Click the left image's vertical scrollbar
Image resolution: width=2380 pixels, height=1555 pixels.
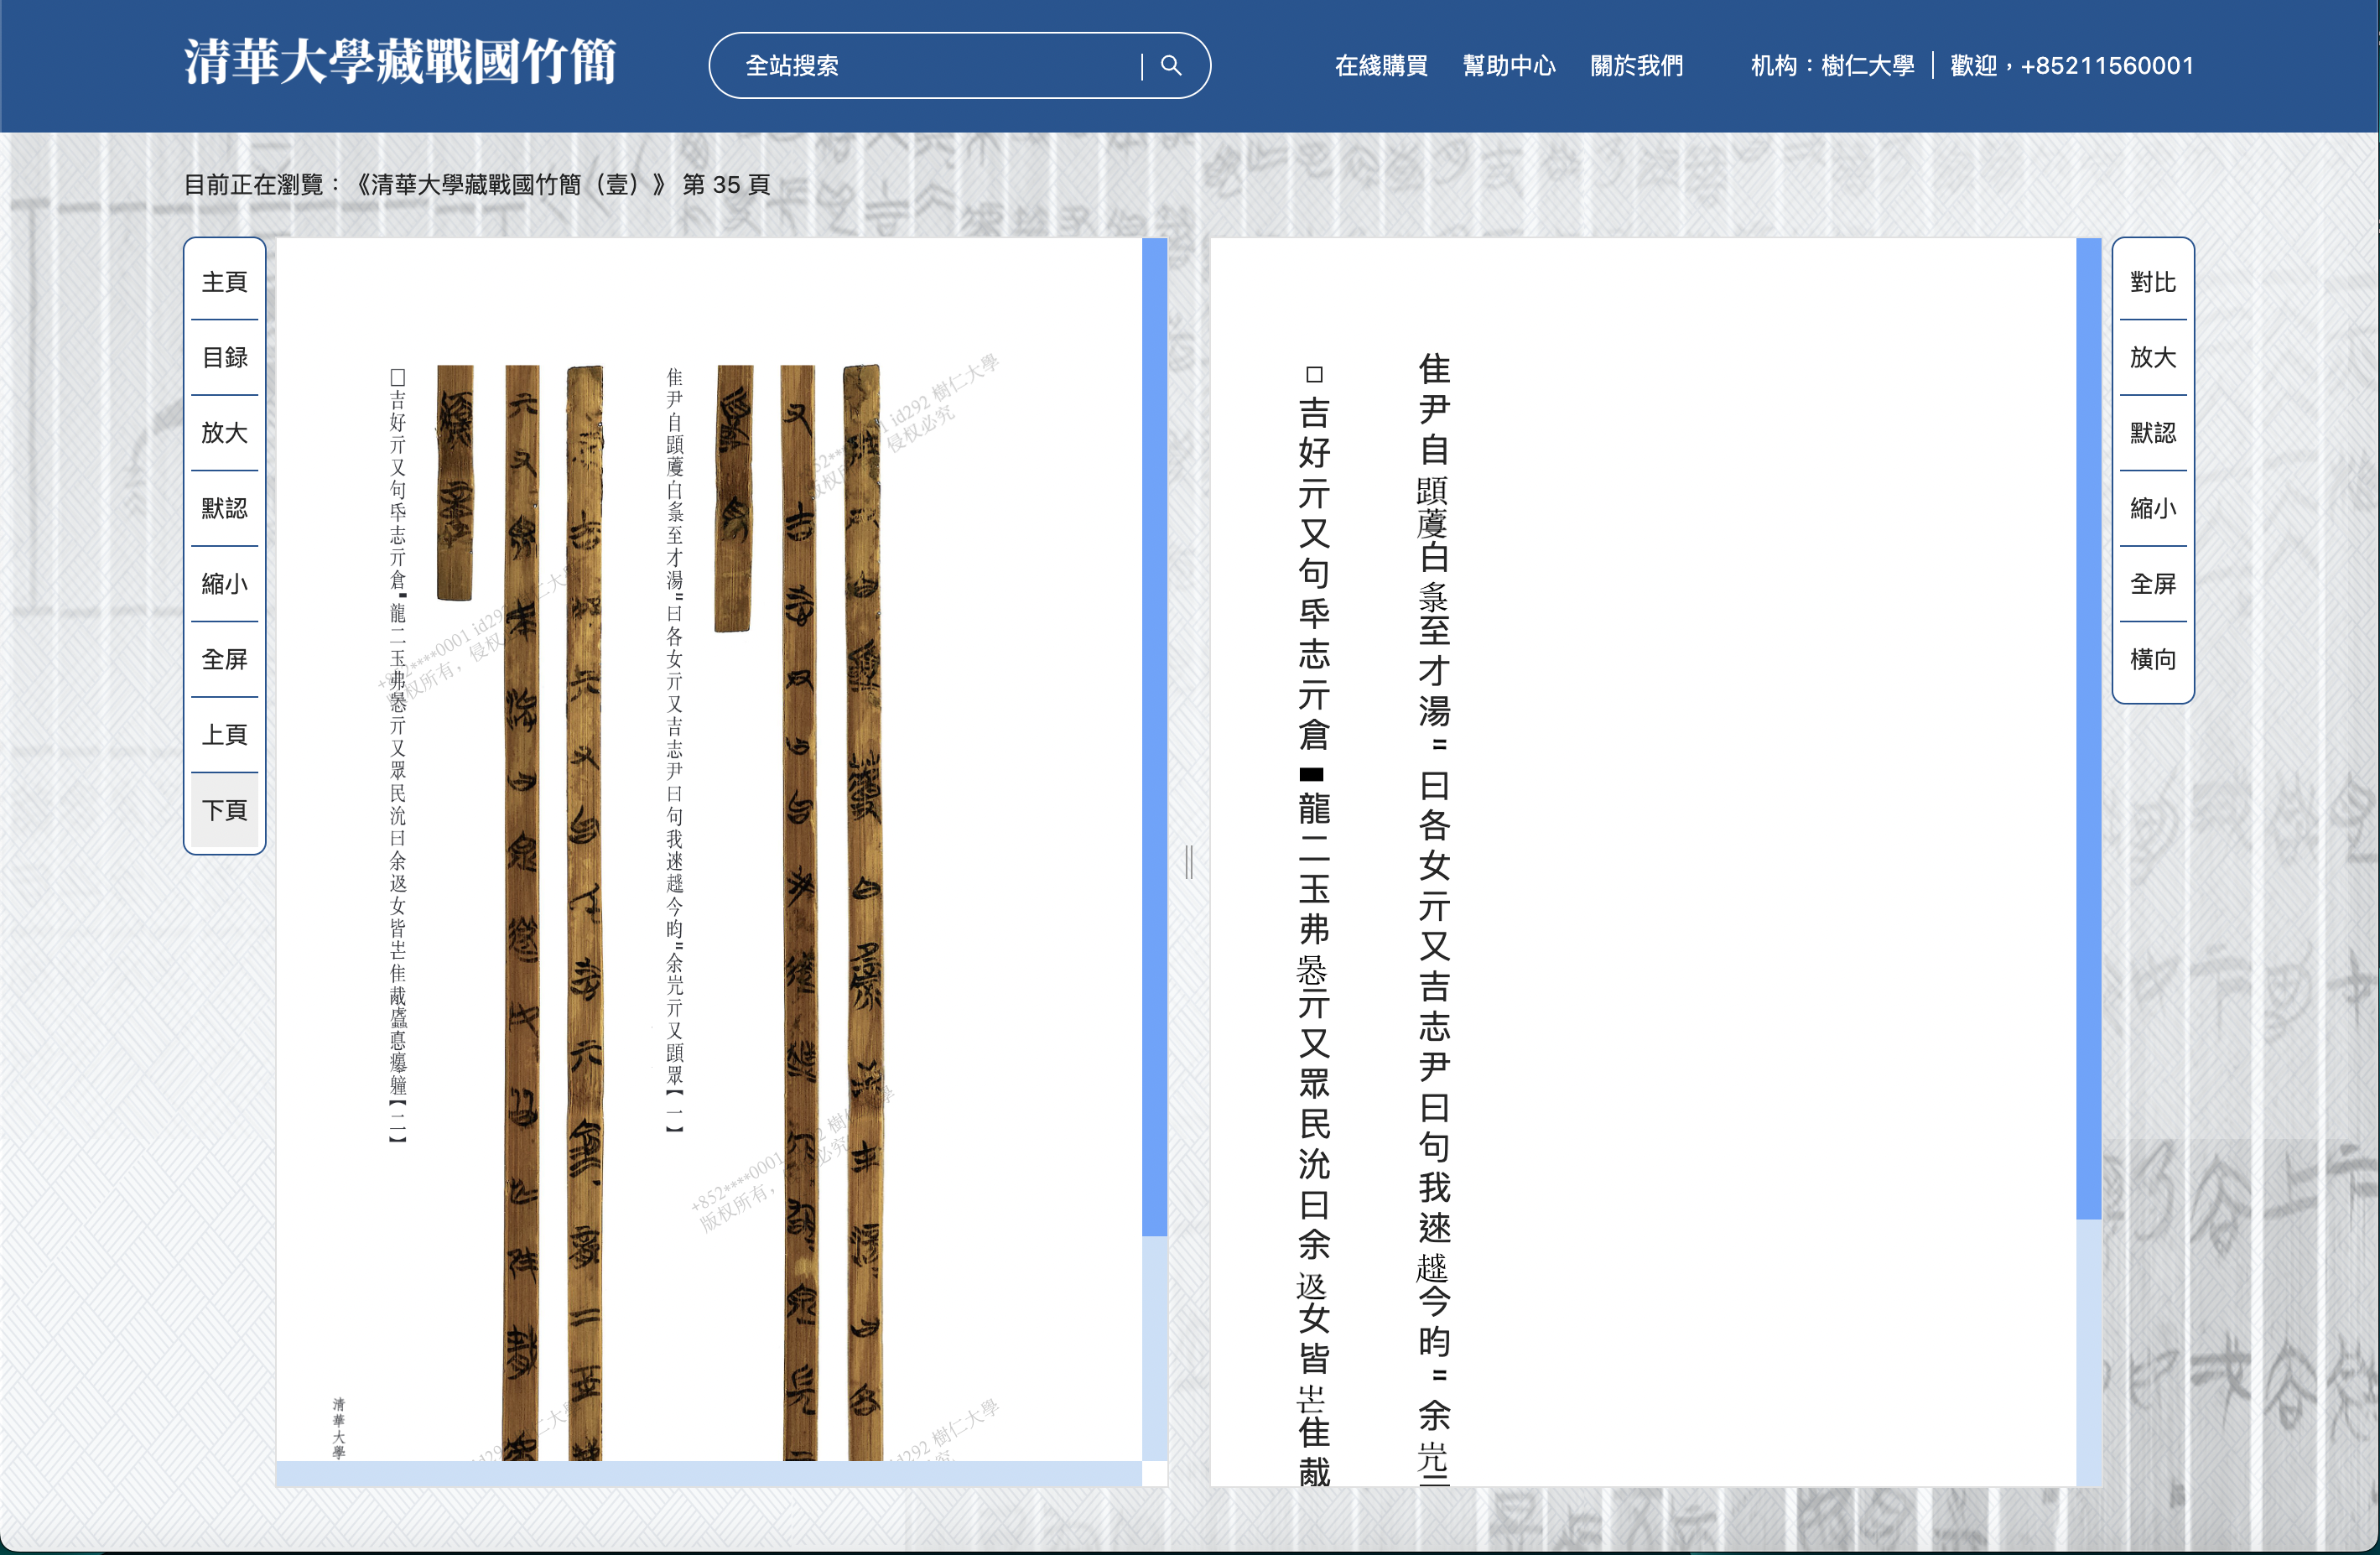tap(1154, 736)
